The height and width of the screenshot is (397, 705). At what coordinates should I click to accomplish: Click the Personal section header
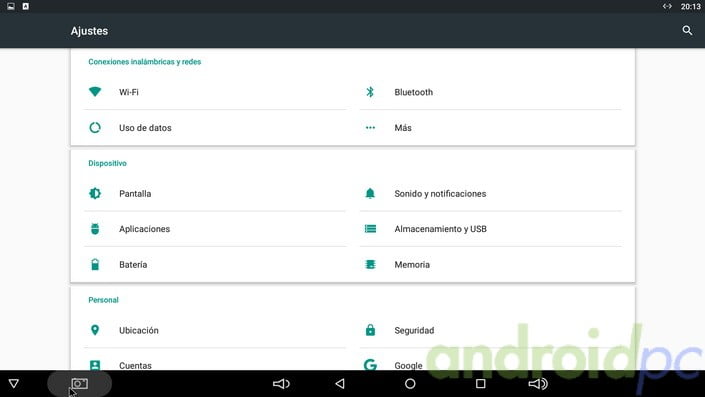(x=103, y=300)
